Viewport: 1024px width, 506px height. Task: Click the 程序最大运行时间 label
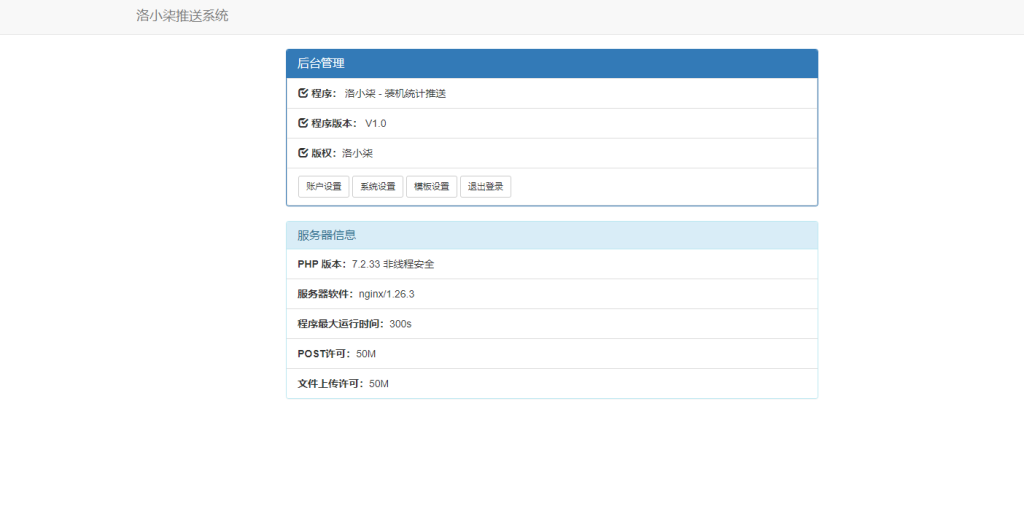(342, 324)
